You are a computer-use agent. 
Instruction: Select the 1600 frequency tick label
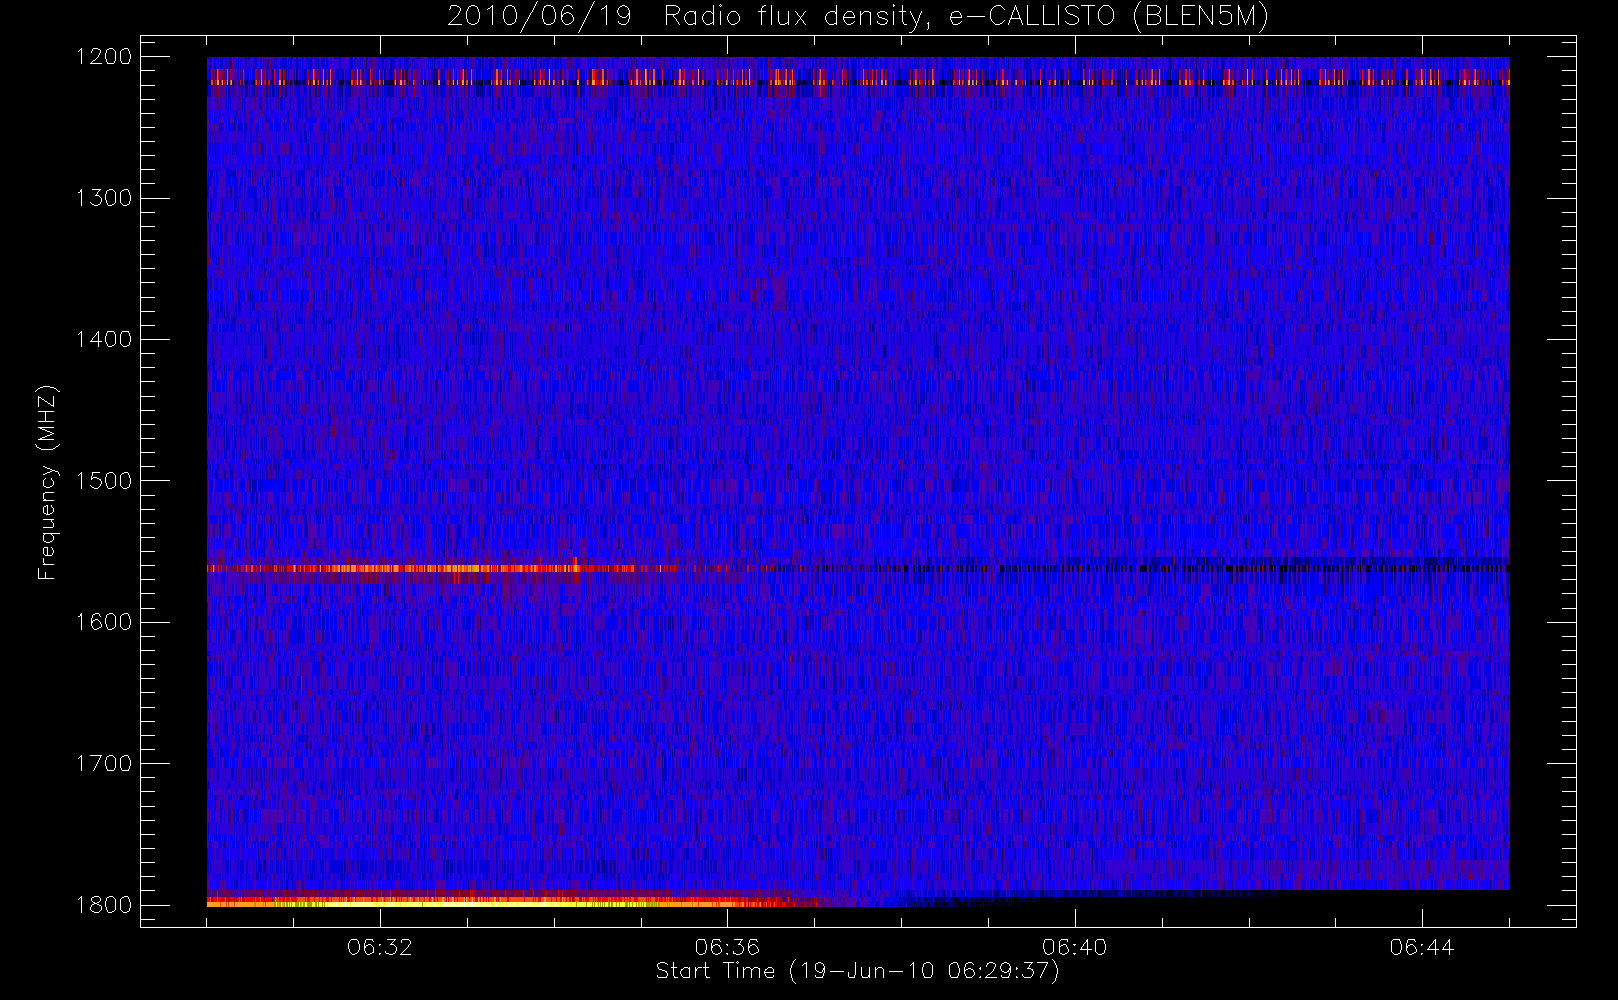pyautogui.click(x=104, y=622)
